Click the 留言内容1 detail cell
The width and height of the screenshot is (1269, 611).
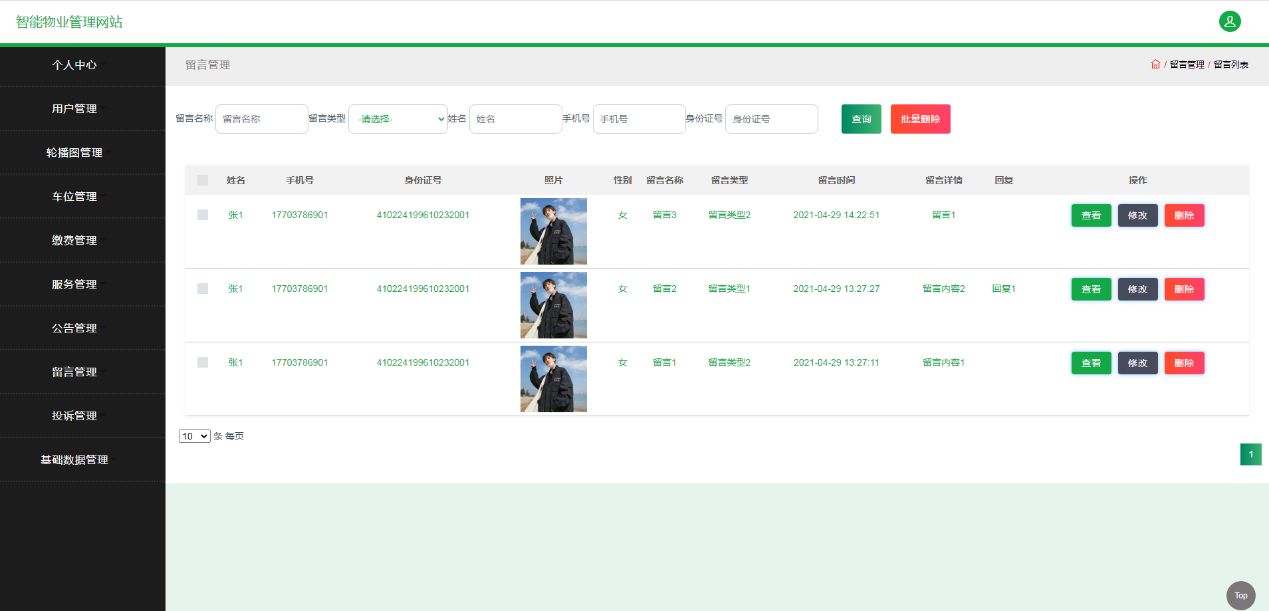(944, 363)
